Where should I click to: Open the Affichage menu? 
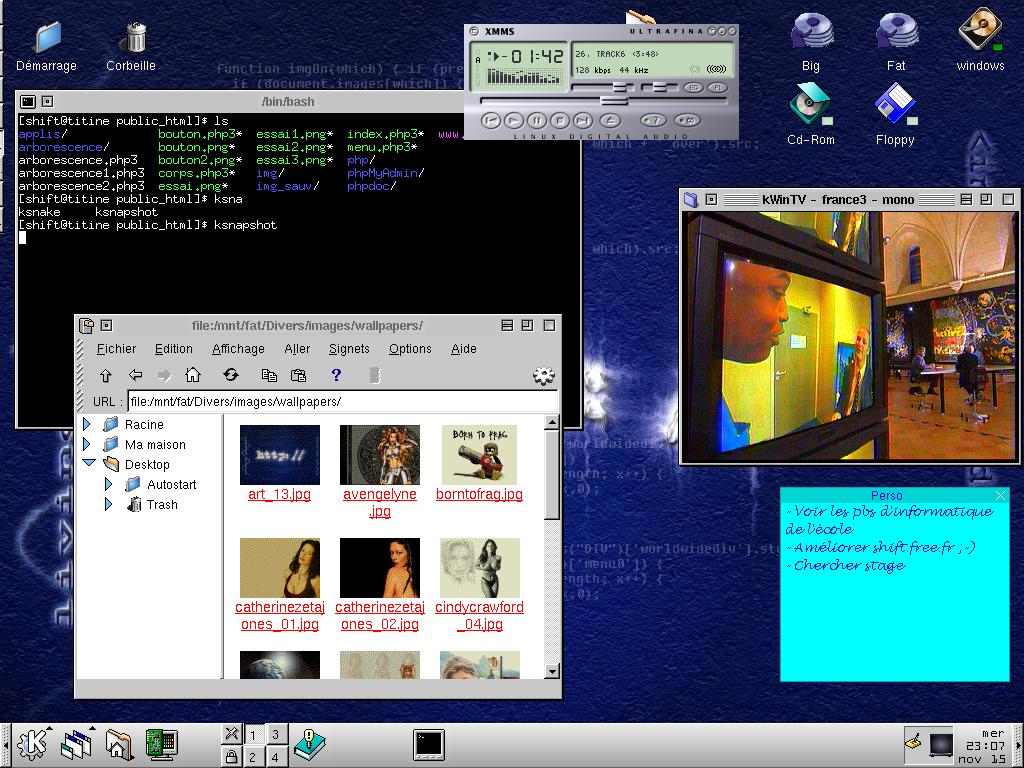point(238,349)
